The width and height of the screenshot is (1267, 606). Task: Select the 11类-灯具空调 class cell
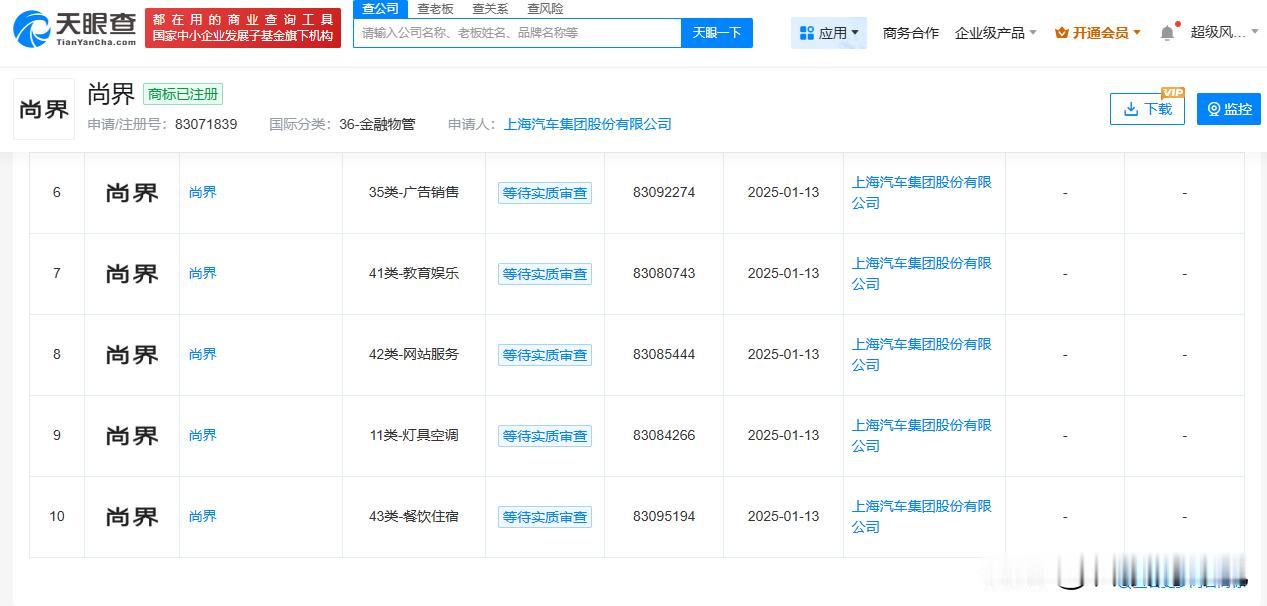(x=414, y=435)
